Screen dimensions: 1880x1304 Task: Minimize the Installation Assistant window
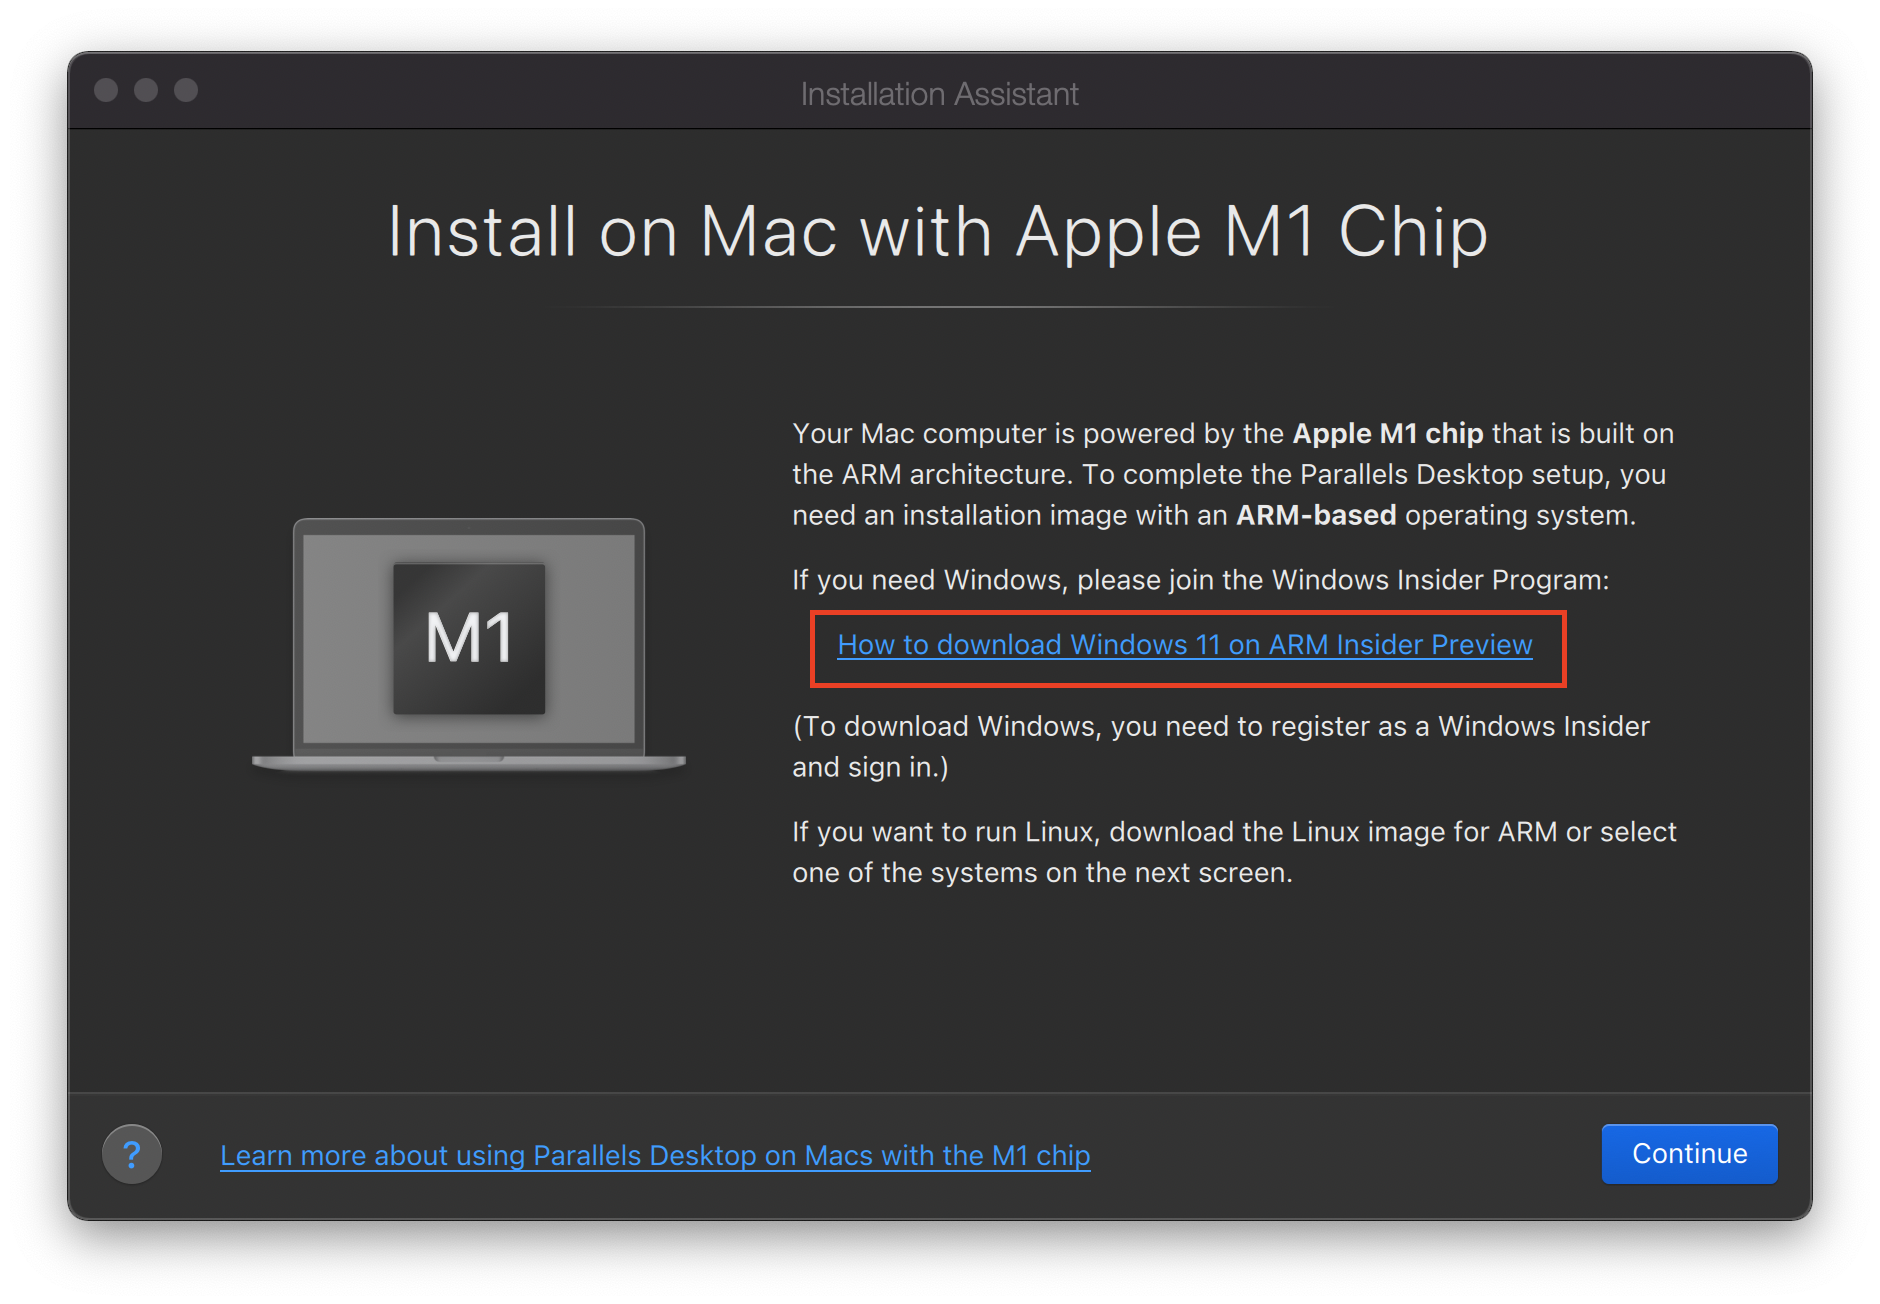[146, 90]
